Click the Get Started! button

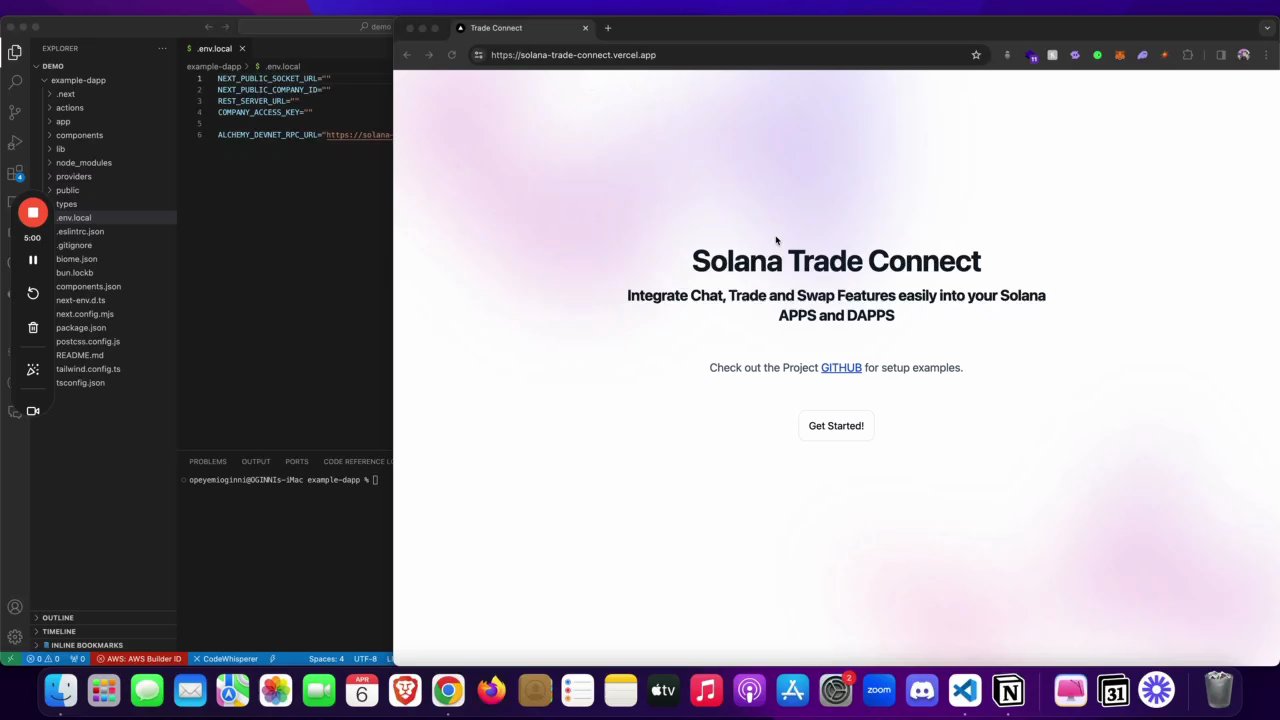click(x=836, y=426)
